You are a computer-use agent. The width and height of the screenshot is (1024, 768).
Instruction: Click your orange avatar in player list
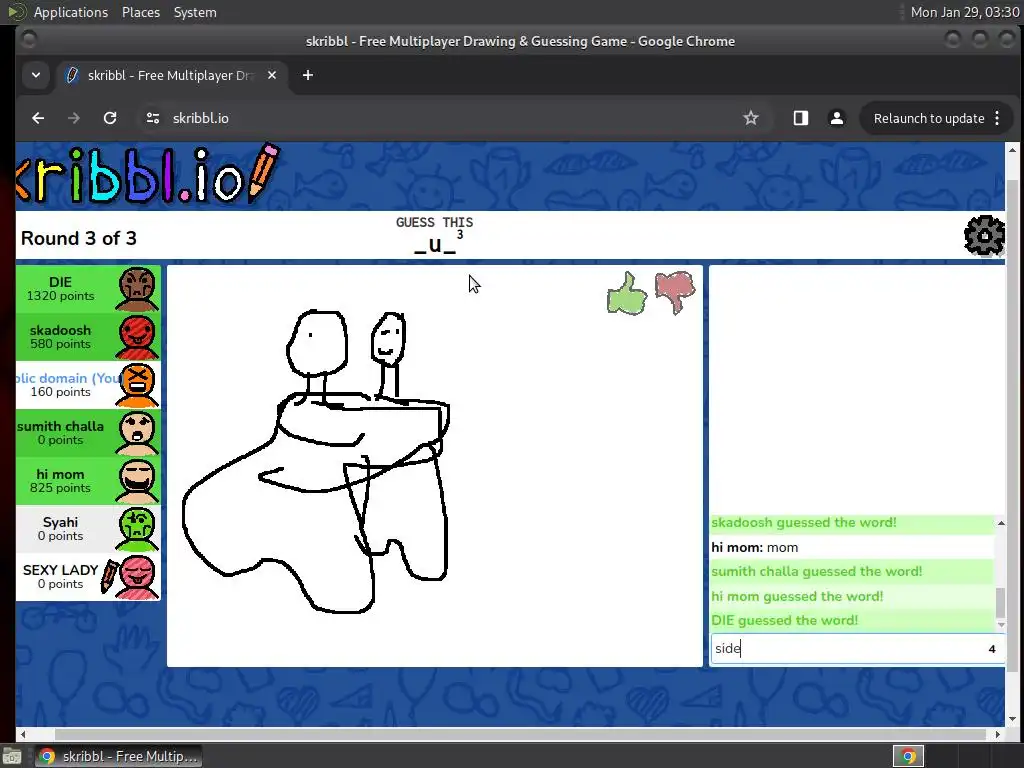point(138,385)
